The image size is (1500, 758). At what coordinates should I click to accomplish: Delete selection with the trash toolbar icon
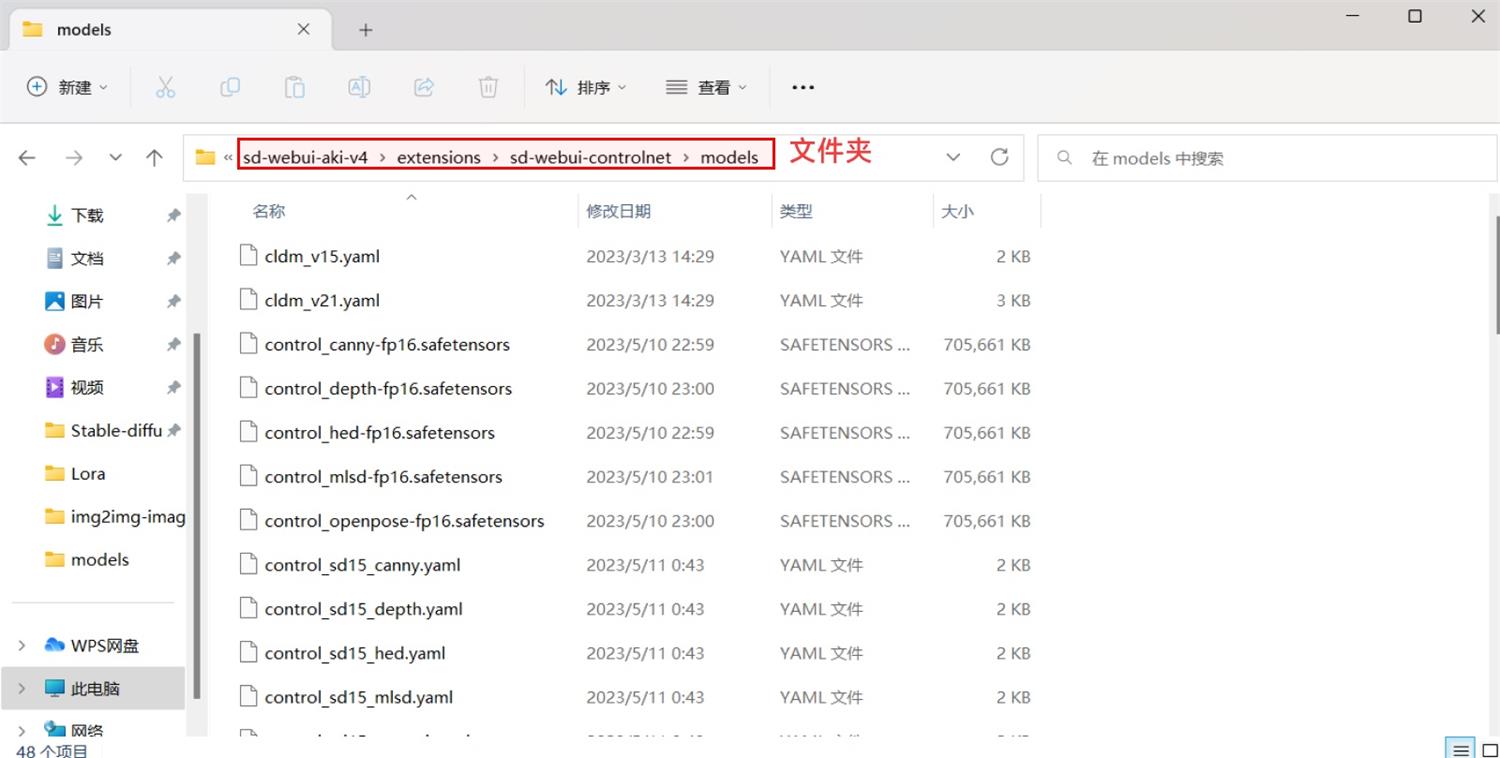click(488, 87)
